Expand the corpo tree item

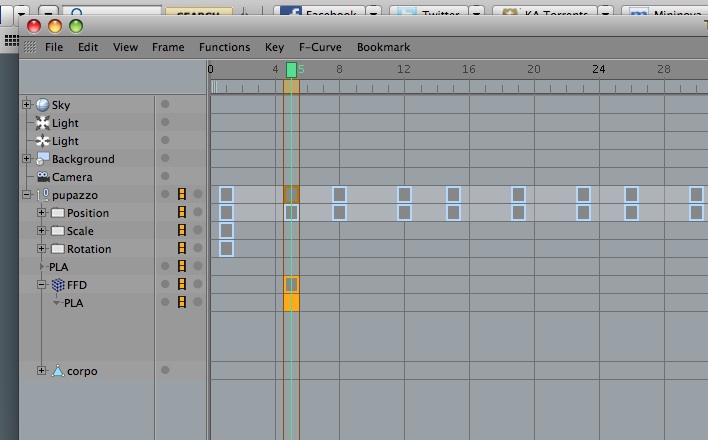click(42, 370)
